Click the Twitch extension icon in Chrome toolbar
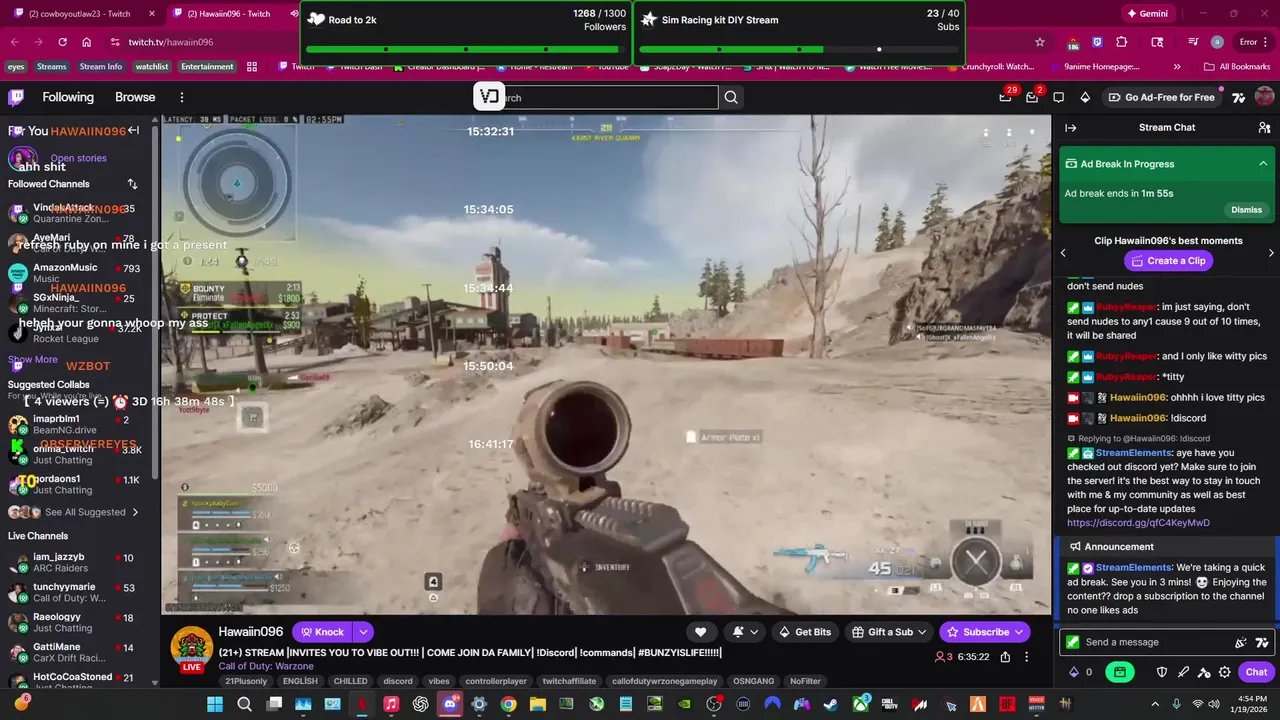The width and height of the screenshot is (1280, 720). (x=1097, y=42)
